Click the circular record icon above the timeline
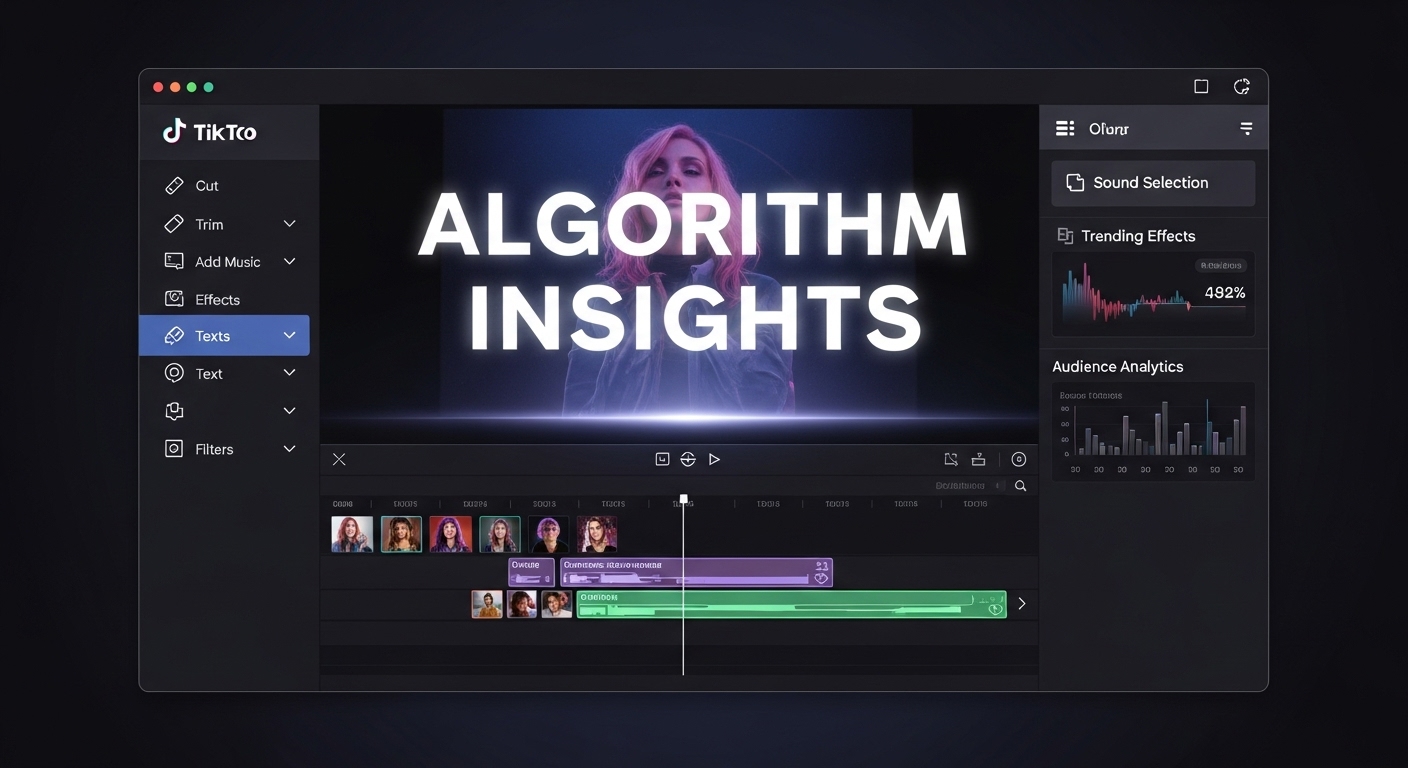Screen dimensions: 1408x768 point(1018,460)
